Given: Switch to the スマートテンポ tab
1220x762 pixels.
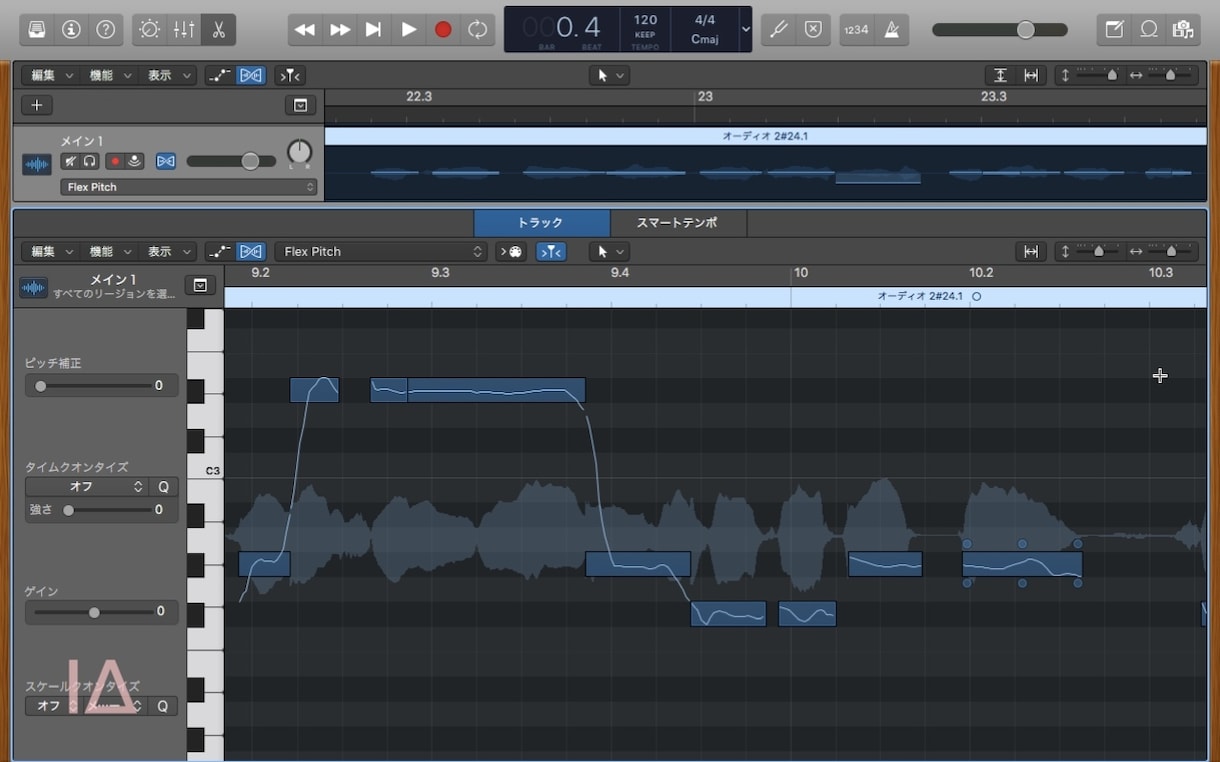Looking at the screenshot, I should pos(677,223).
